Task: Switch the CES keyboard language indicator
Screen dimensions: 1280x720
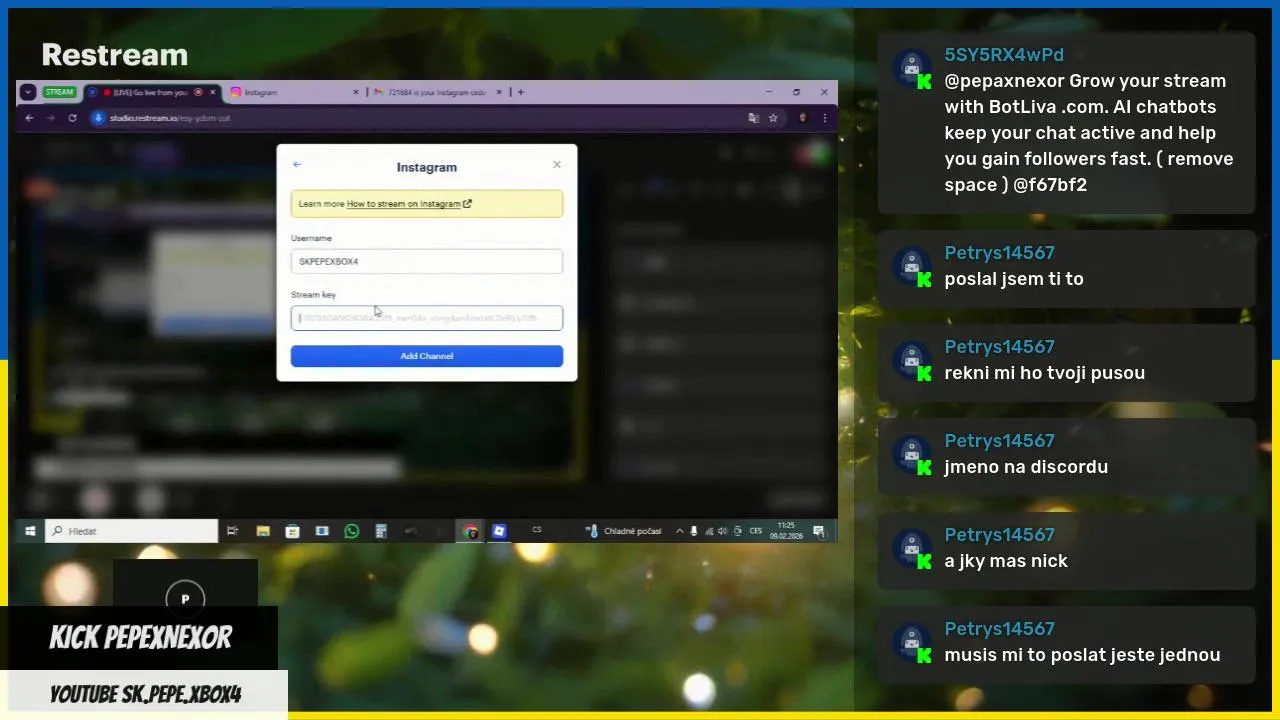Action: point(756,531)
